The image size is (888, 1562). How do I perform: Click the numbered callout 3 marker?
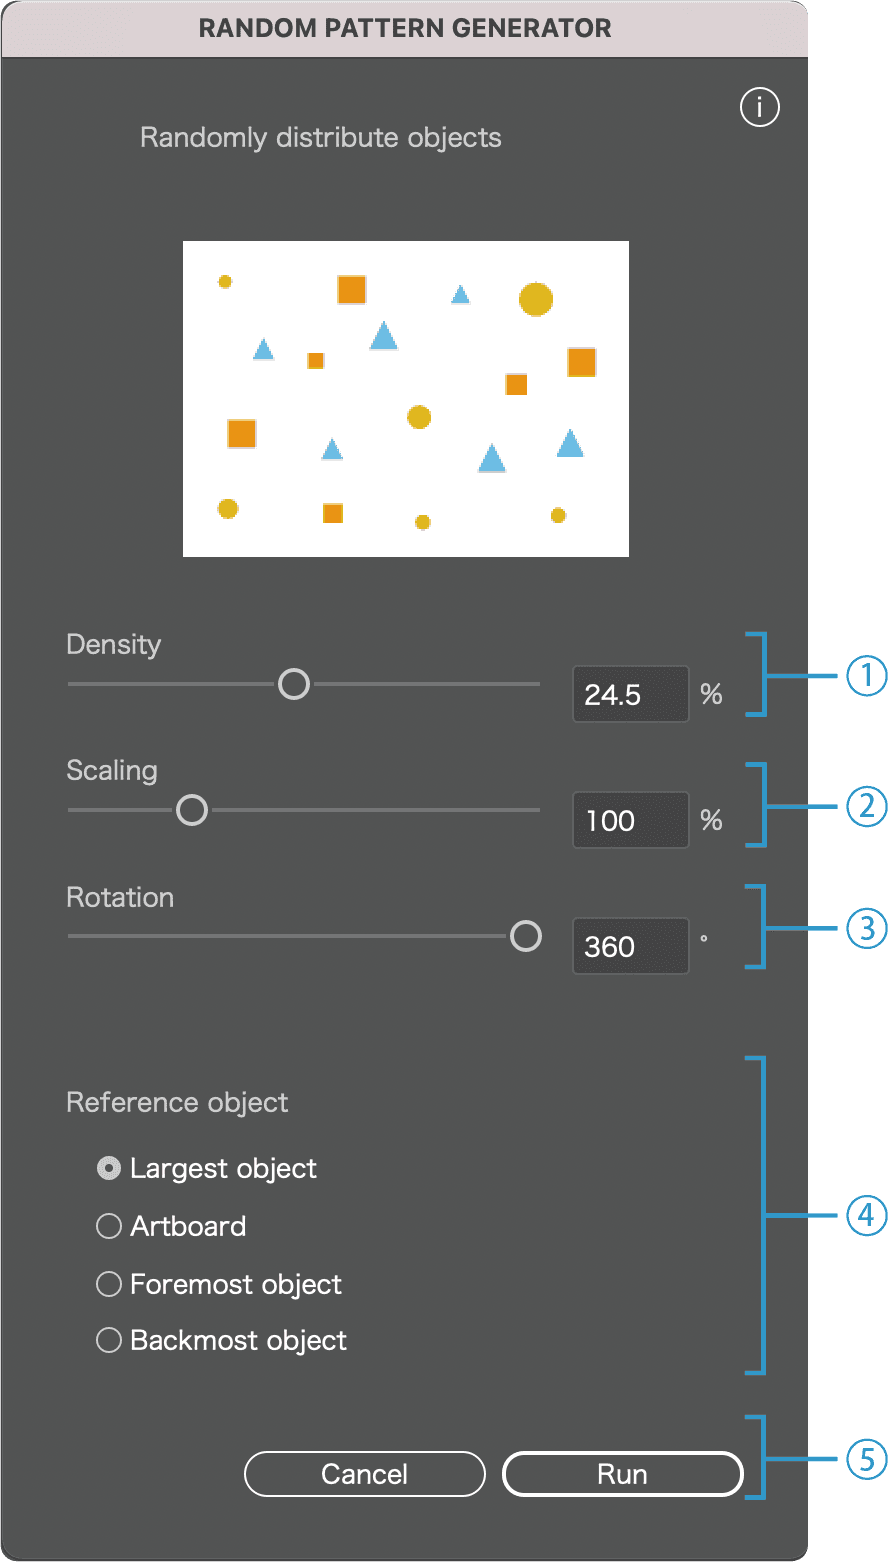click(866, 928)
